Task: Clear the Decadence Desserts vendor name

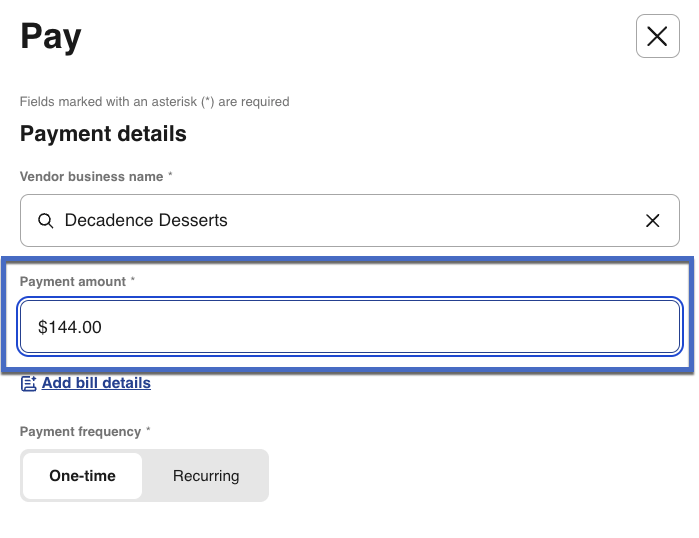Action: click(653, 221)
